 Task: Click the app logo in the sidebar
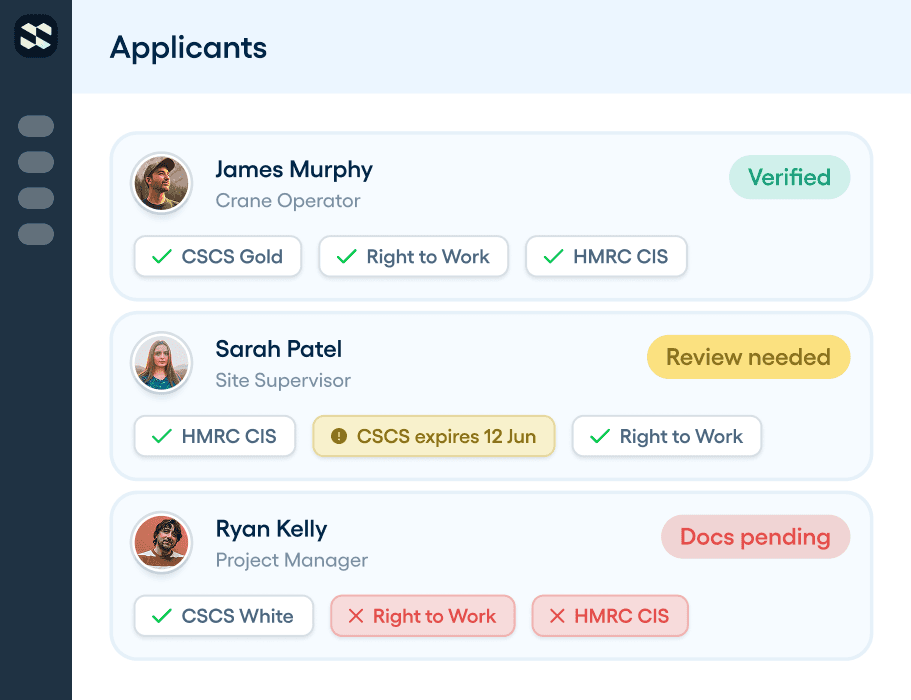coord(36,36)
